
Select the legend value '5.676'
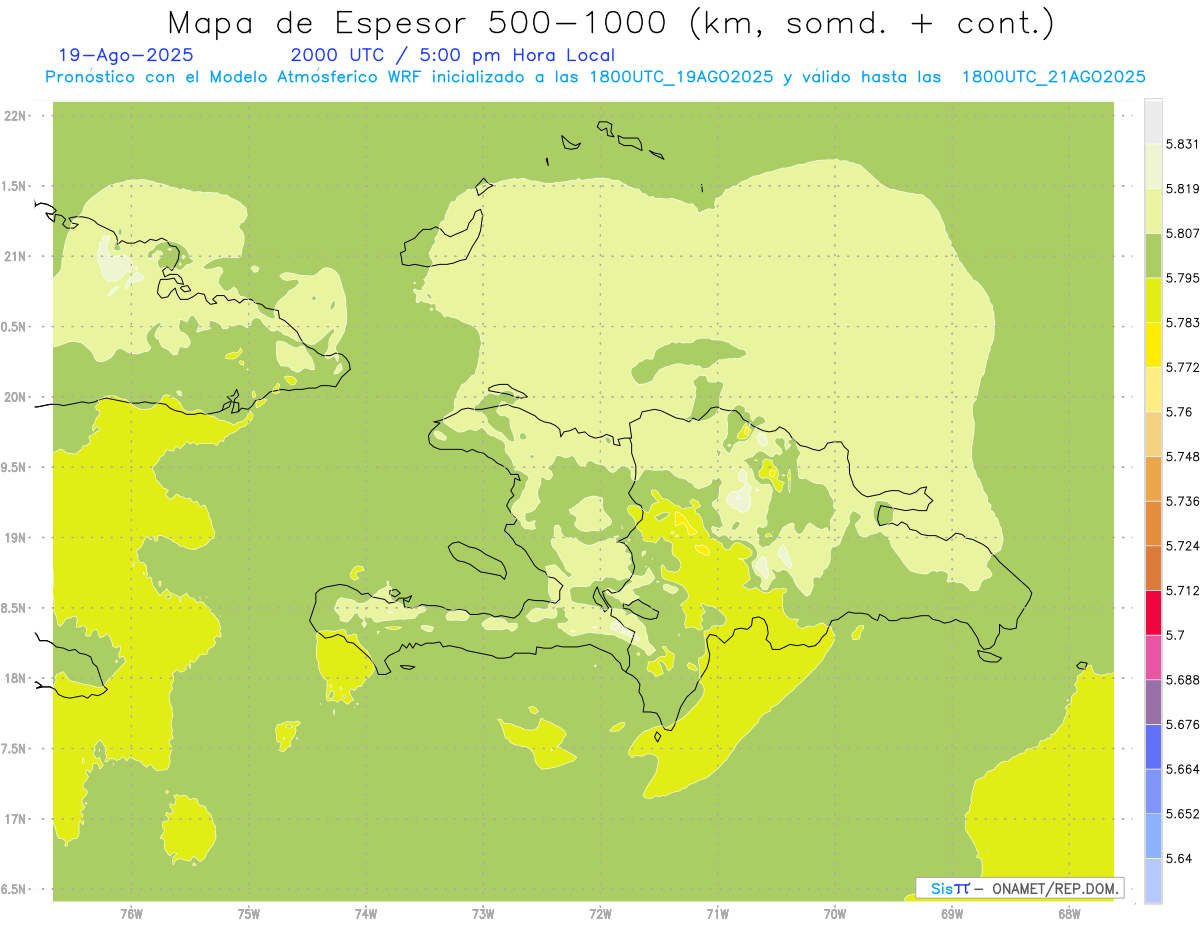click(x=1182, y=725)
